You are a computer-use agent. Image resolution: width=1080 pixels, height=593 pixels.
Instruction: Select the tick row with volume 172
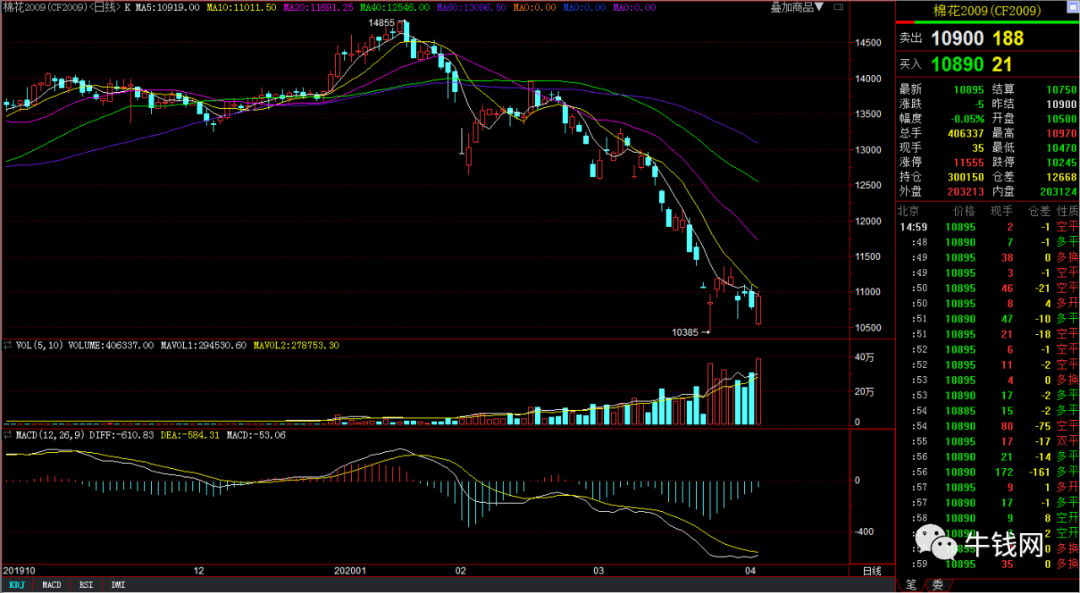click(988, 472)
